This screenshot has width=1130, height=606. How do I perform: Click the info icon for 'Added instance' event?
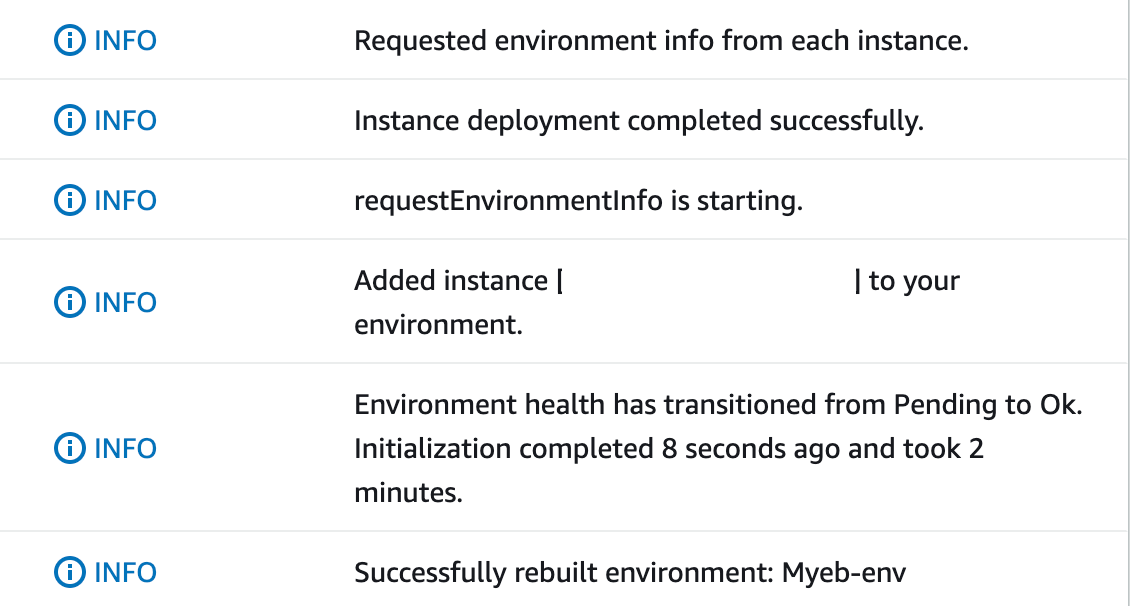click(x=69, y=301)
